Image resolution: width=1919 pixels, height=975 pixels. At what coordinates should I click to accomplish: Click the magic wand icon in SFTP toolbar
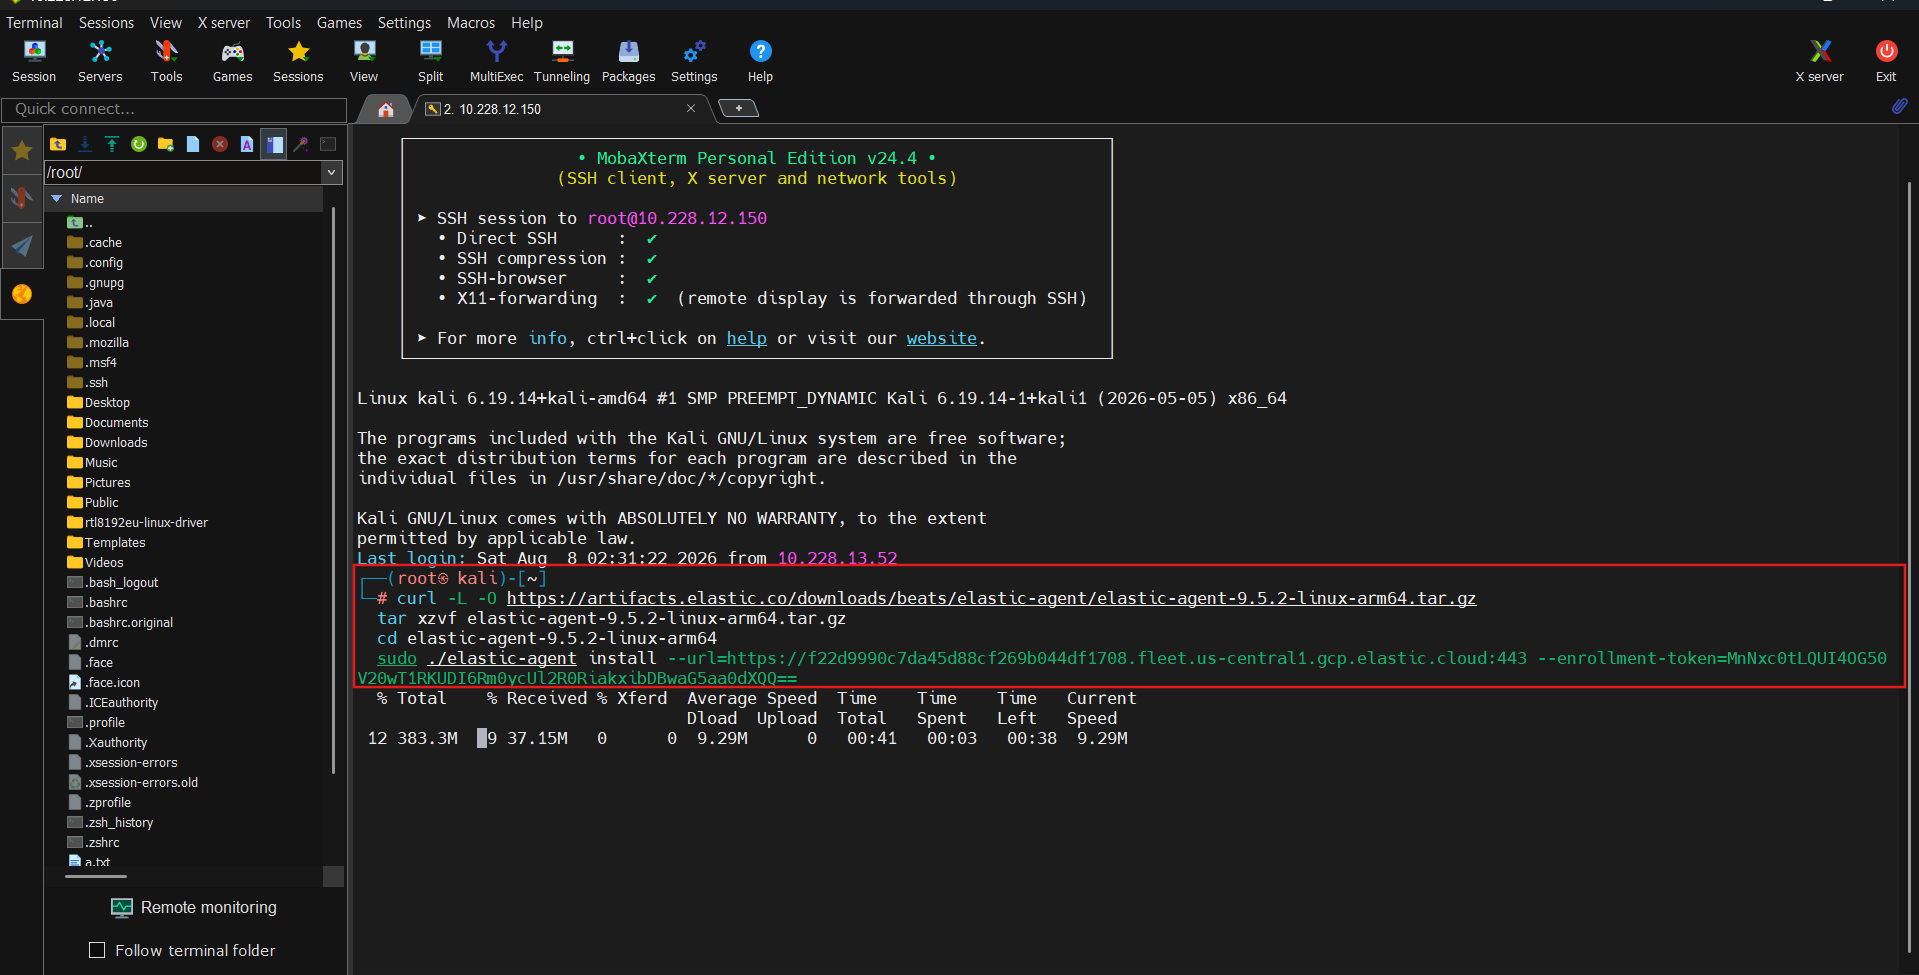coord(301,144)
